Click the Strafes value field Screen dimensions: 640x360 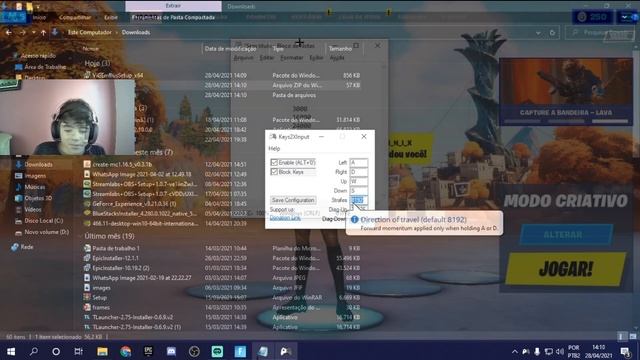[x=358, y=200]
